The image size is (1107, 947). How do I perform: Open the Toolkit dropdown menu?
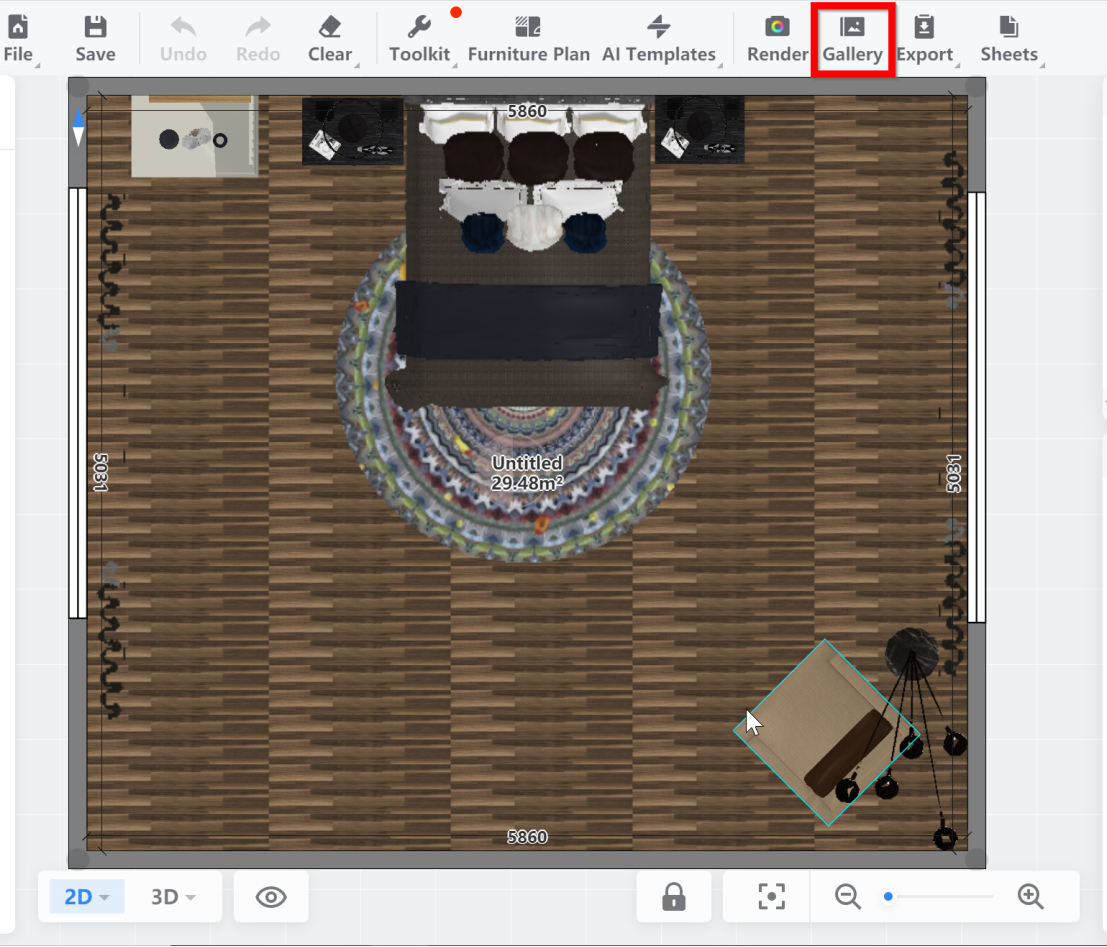420,38
